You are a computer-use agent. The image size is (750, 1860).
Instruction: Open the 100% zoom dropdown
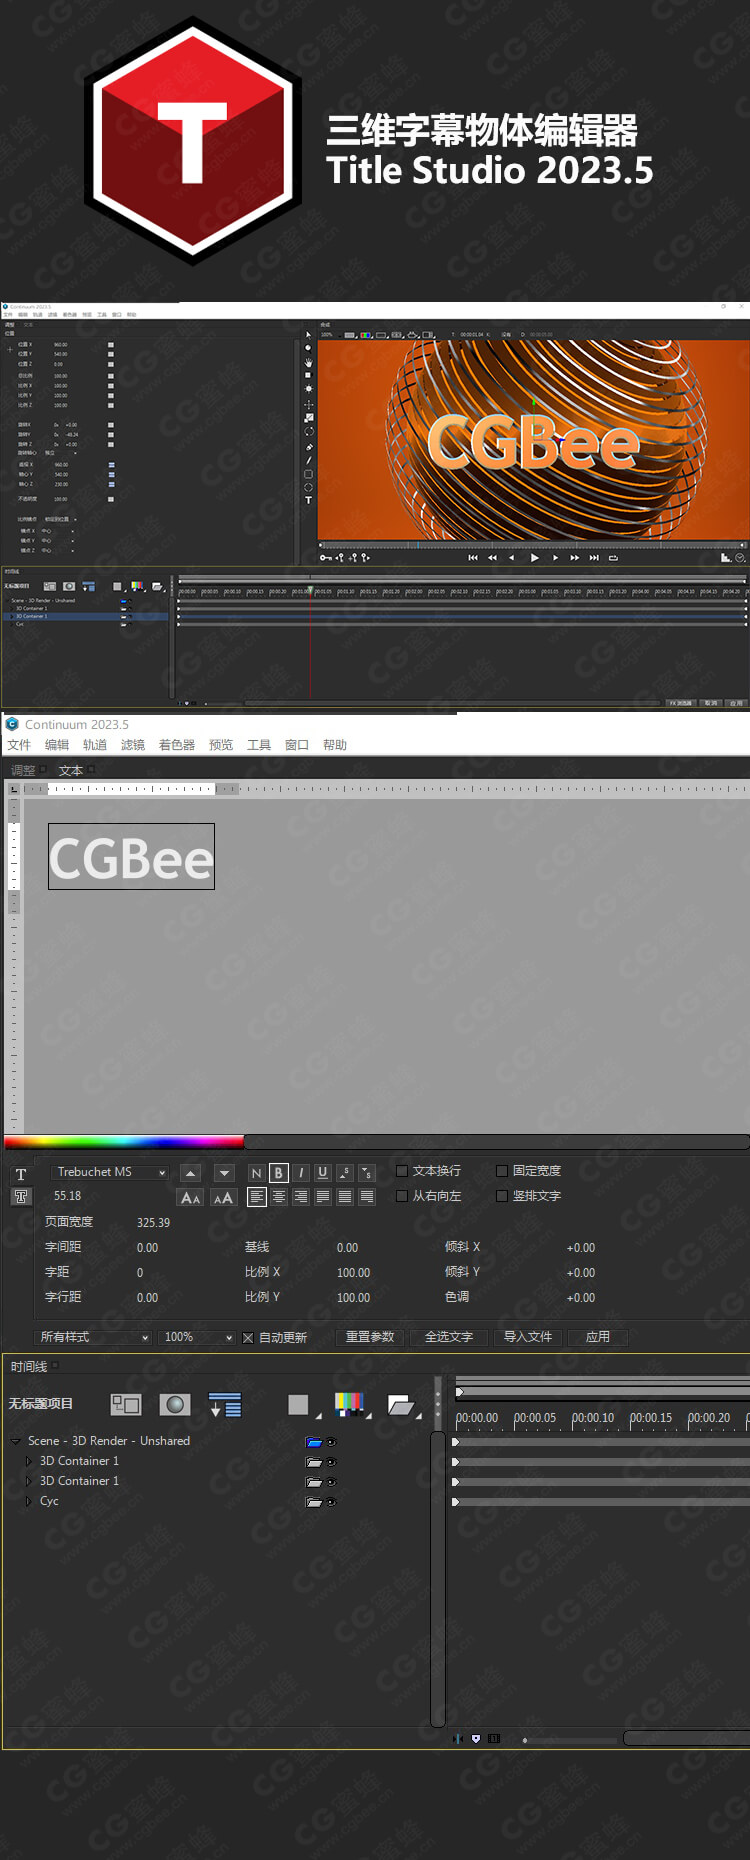coord(196,1337)
